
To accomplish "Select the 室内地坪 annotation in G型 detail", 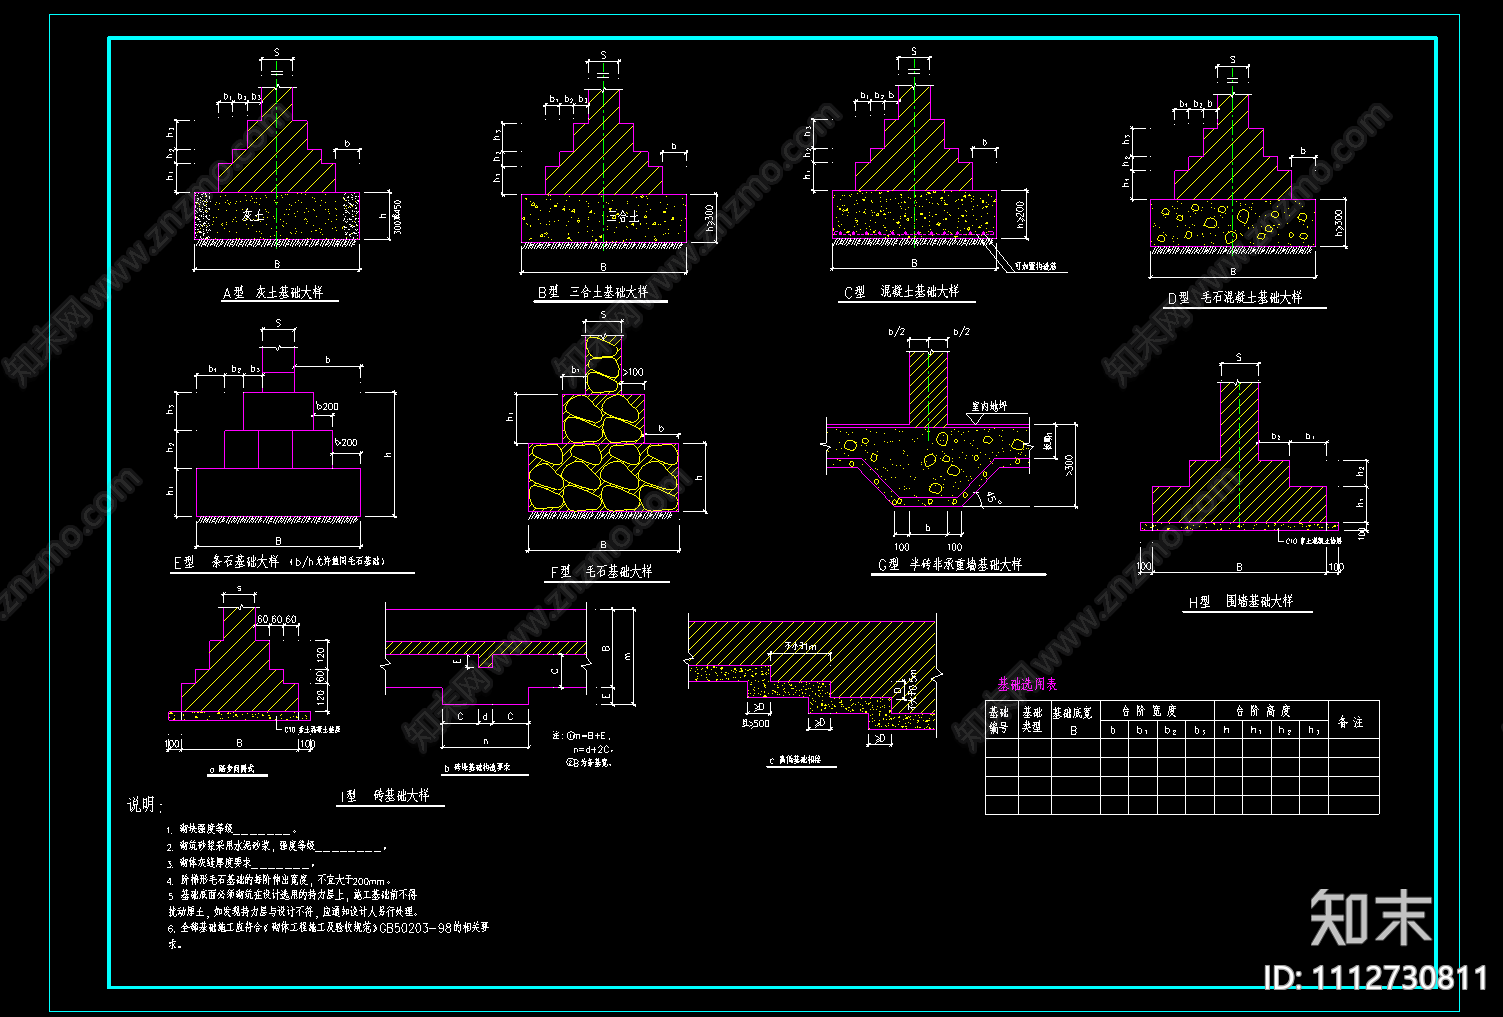I will [x=989, y=407].
